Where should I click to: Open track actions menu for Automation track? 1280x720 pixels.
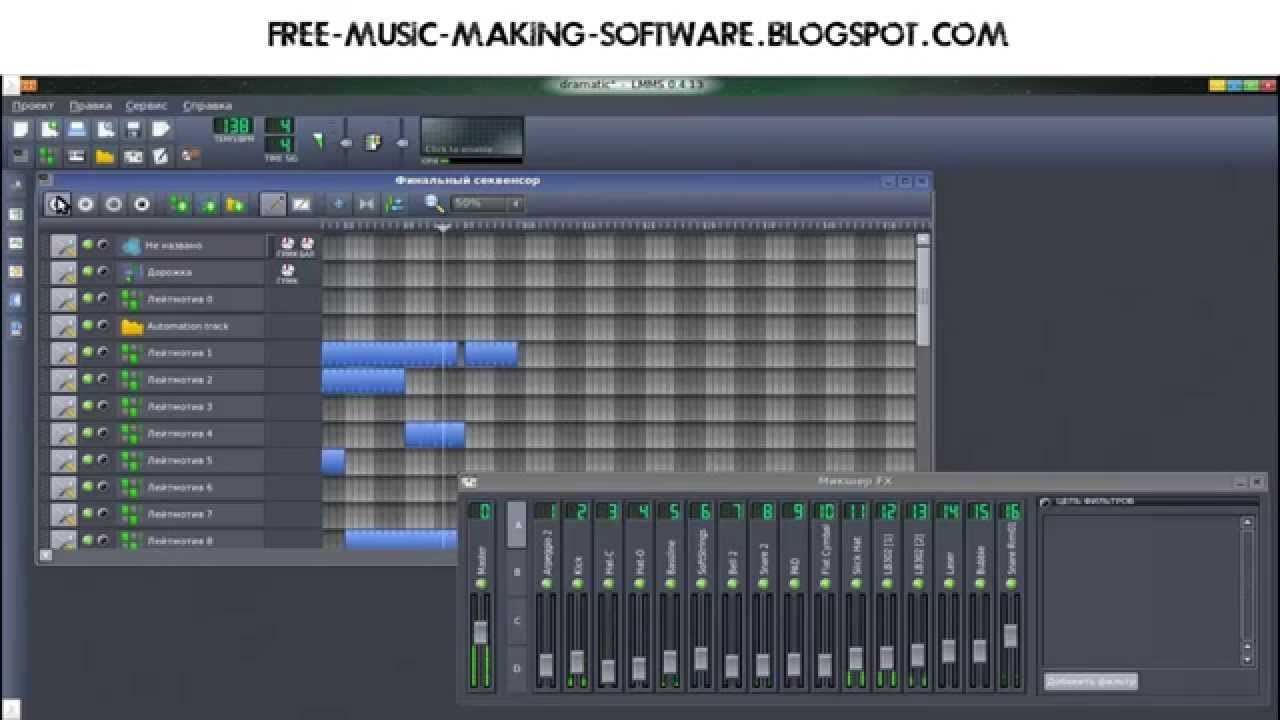click(63, 326)
